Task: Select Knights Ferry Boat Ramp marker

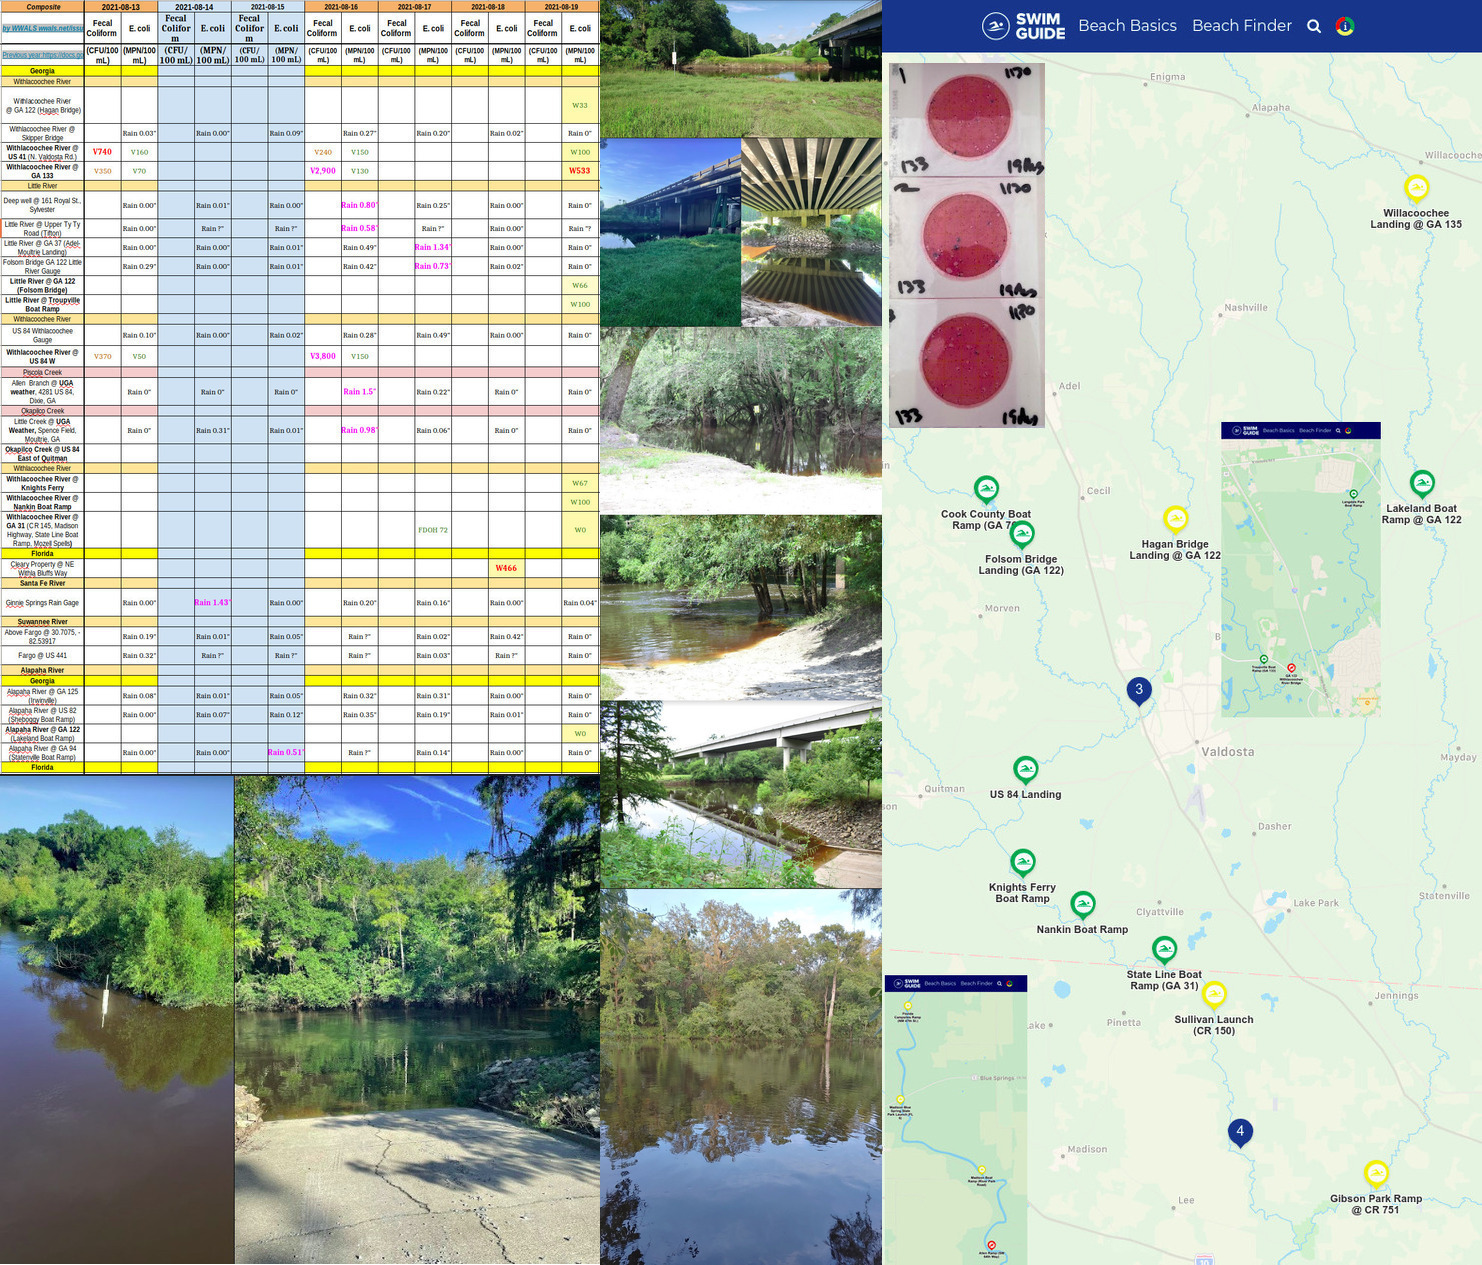Action: tap(1023, 862)
